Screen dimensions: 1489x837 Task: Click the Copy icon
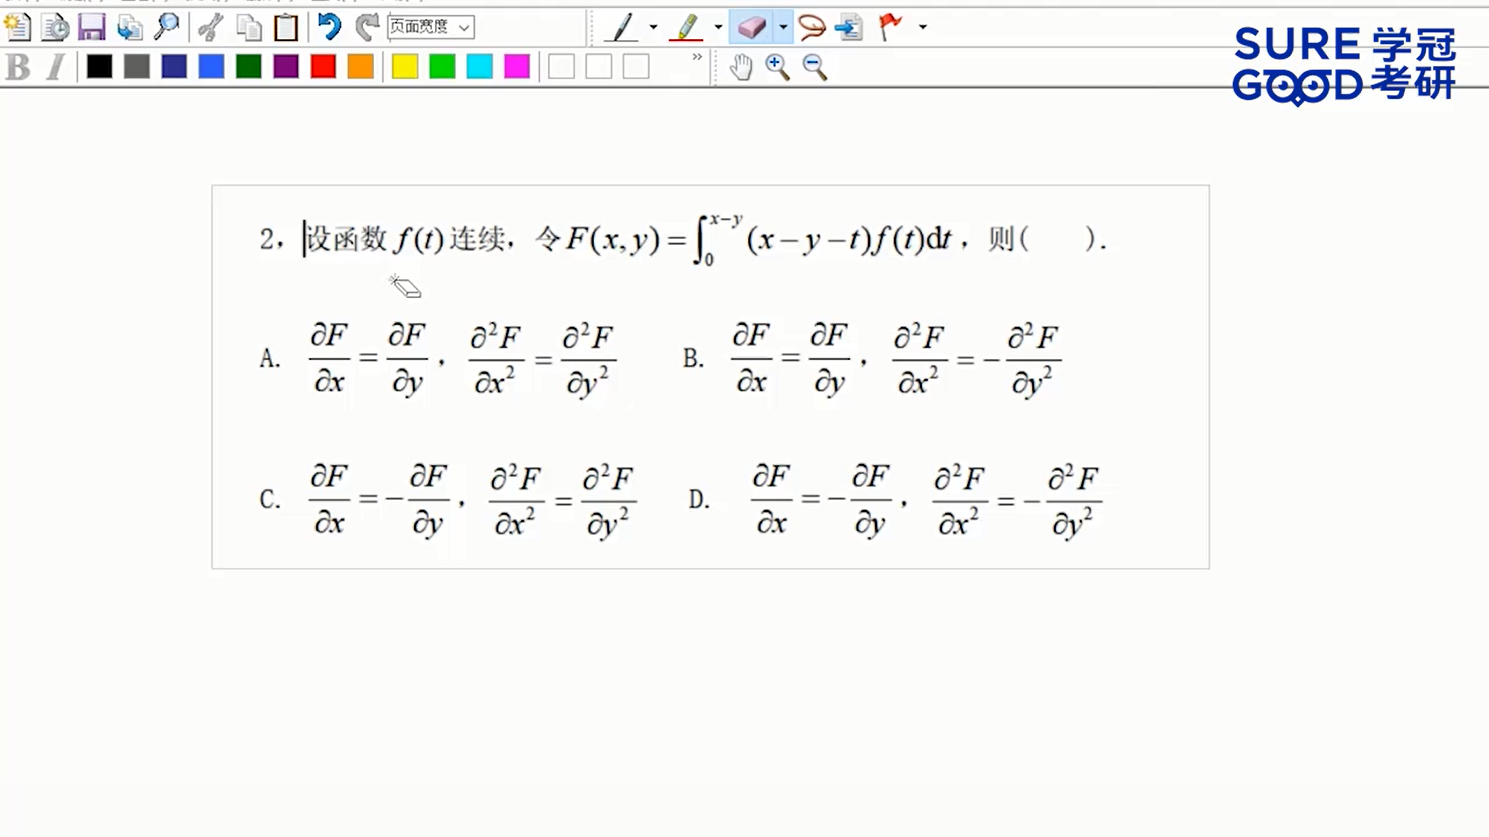pyautogui.click(x=249, y=27)
